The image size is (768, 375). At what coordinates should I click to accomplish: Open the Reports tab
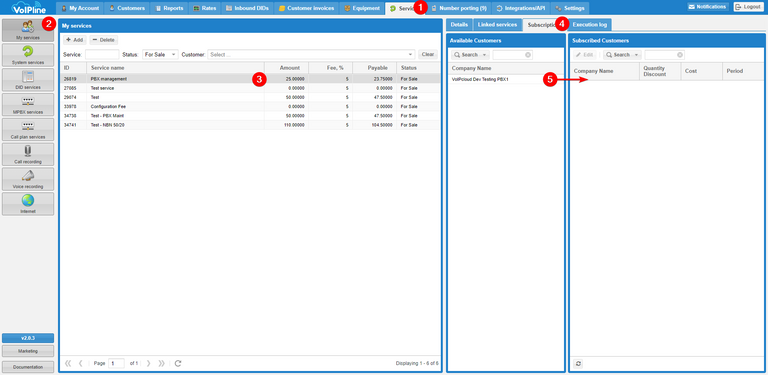tap(169, 8)
